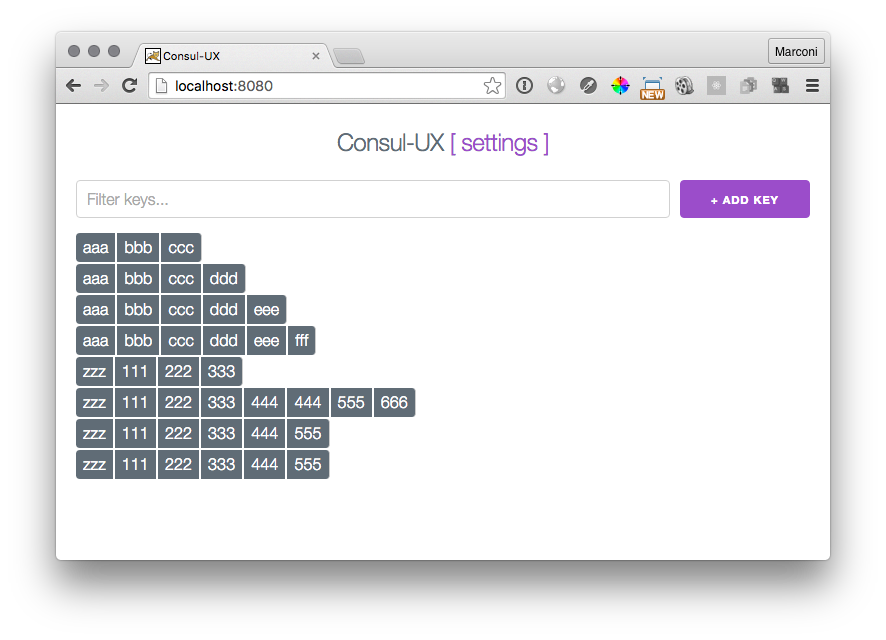Image resolution: width=886 pixels, height=640 pixels.
Task: Click the 111 segment in the zzz row ending 333
Action: click(x=135, y=371)
